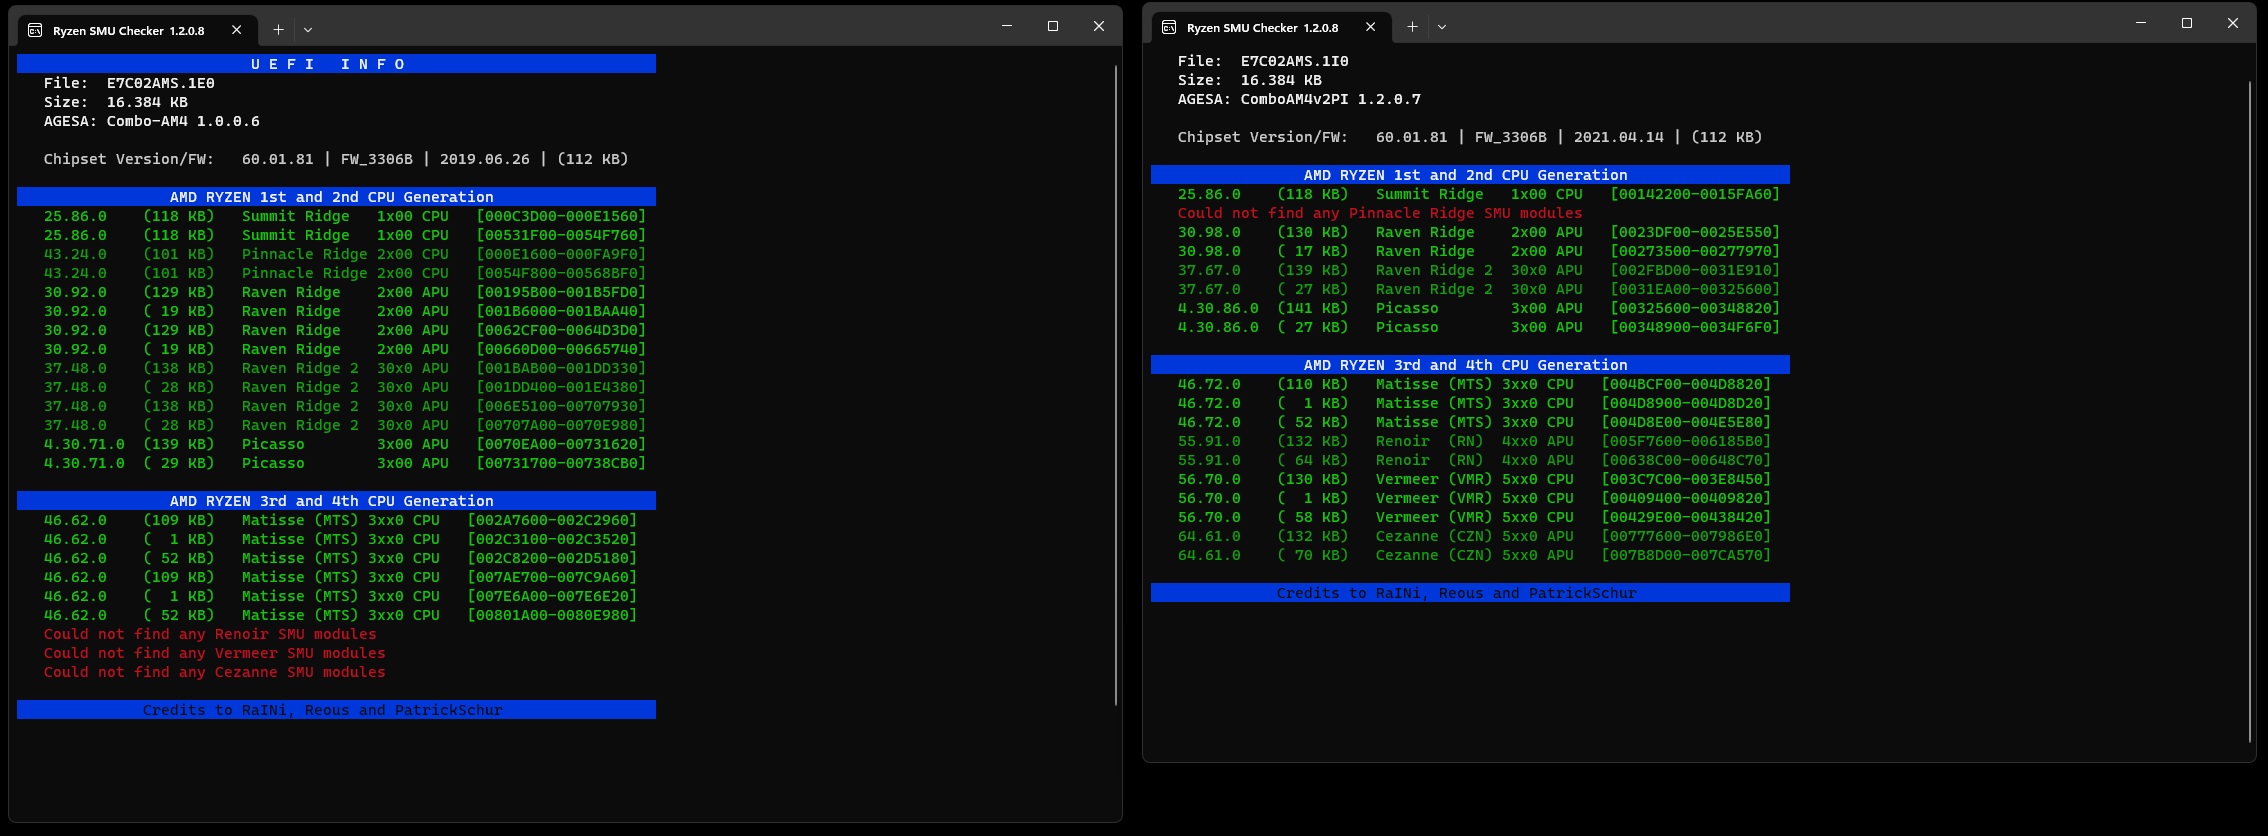The height and width of the screenshot is (836, 2268).
Task: Click right window's 3rd and 4th Generation header
Action: (1470, 365)
